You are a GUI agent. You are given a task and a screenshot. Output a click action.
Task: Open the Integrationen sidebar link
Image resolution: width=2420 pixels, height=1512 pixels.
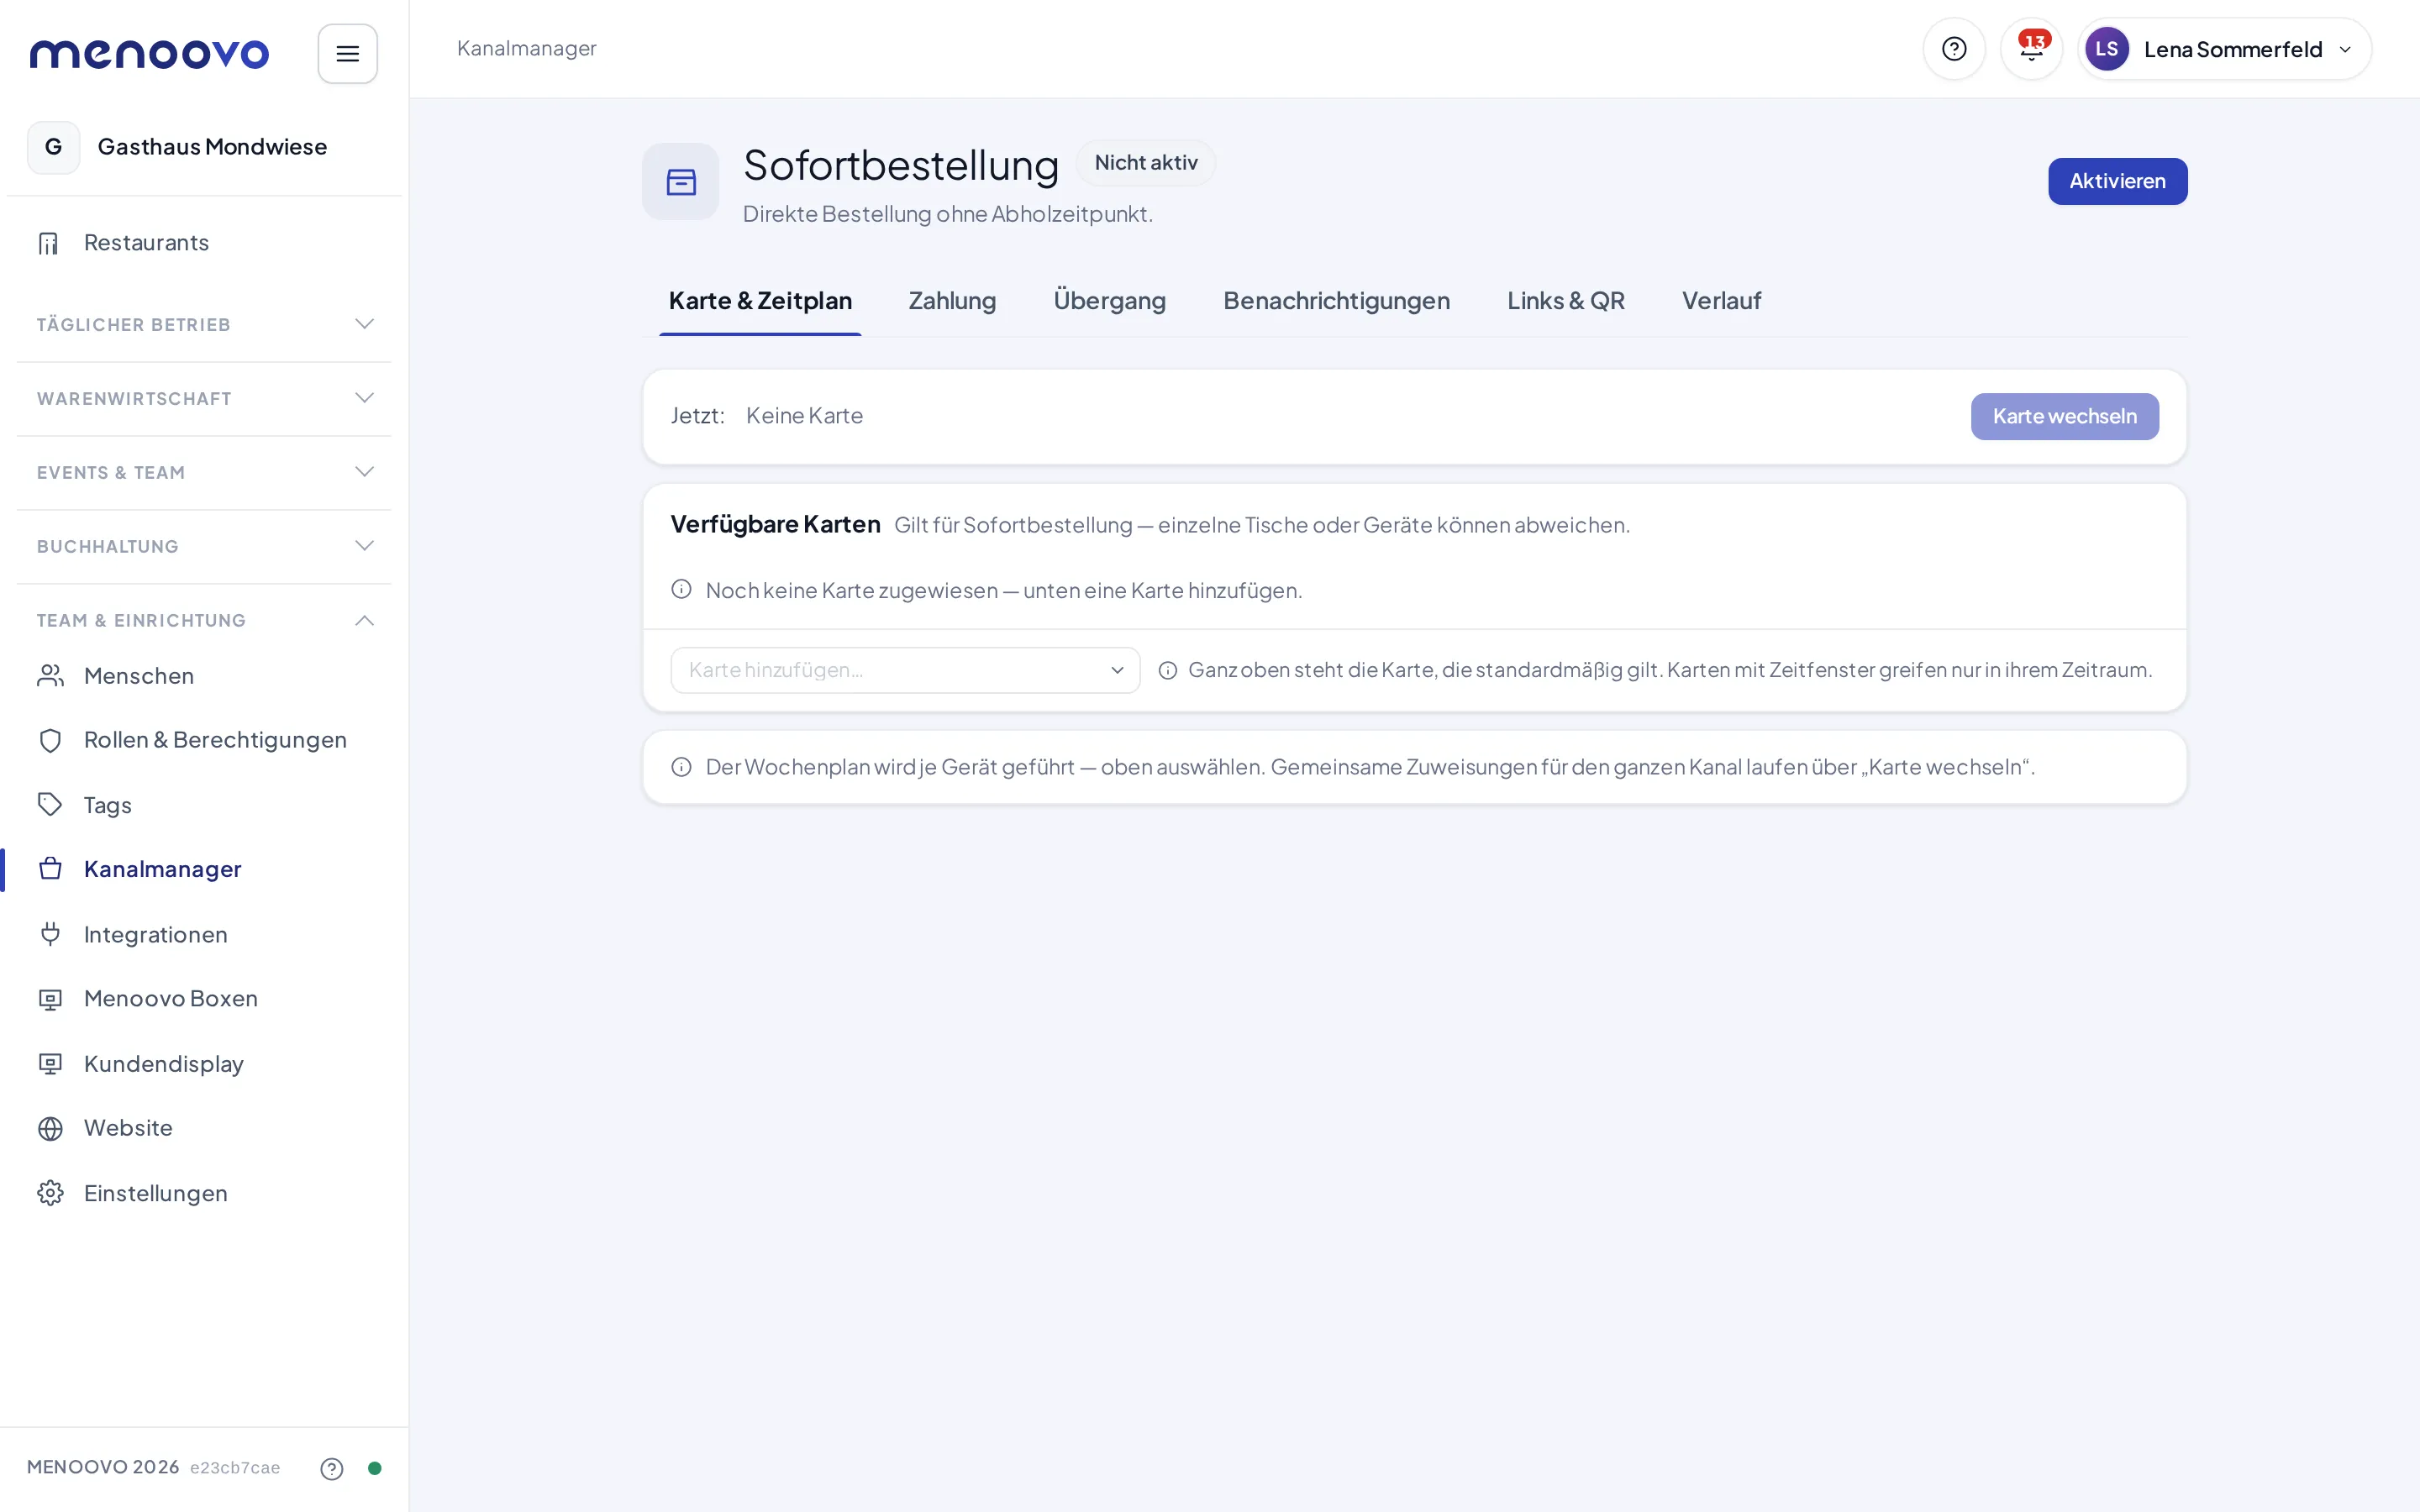(204, 934)
